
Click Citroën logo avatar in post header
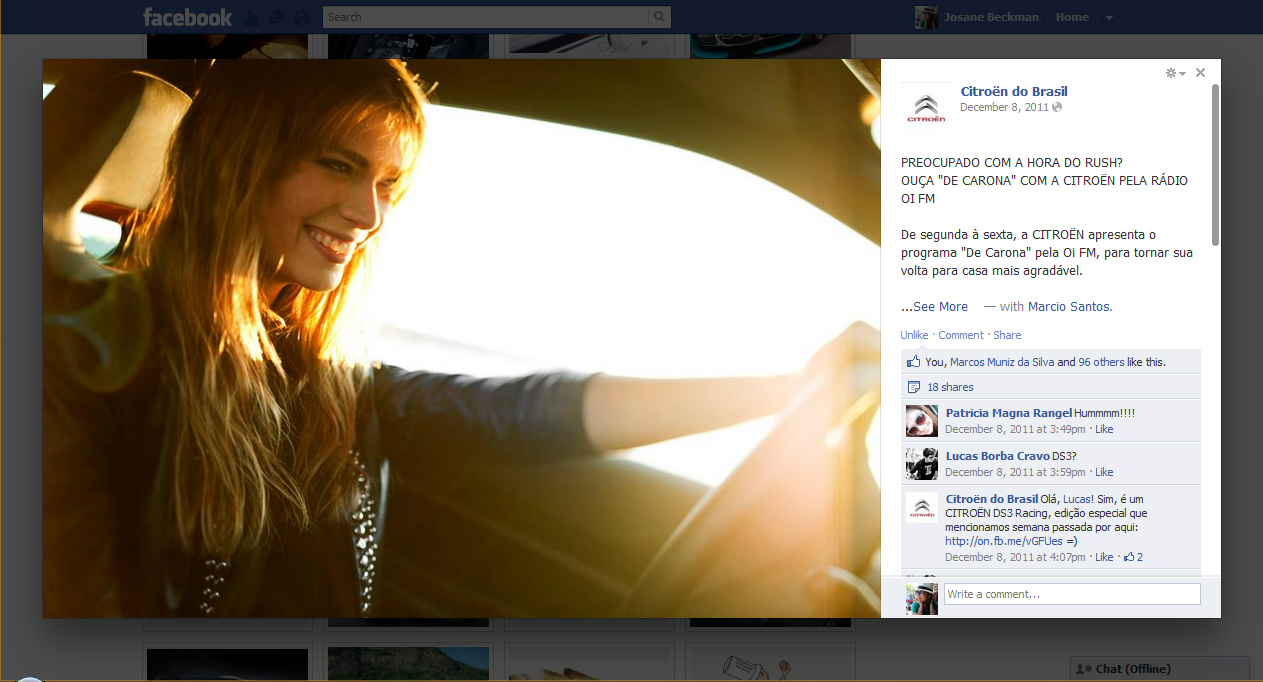point(926,107)
